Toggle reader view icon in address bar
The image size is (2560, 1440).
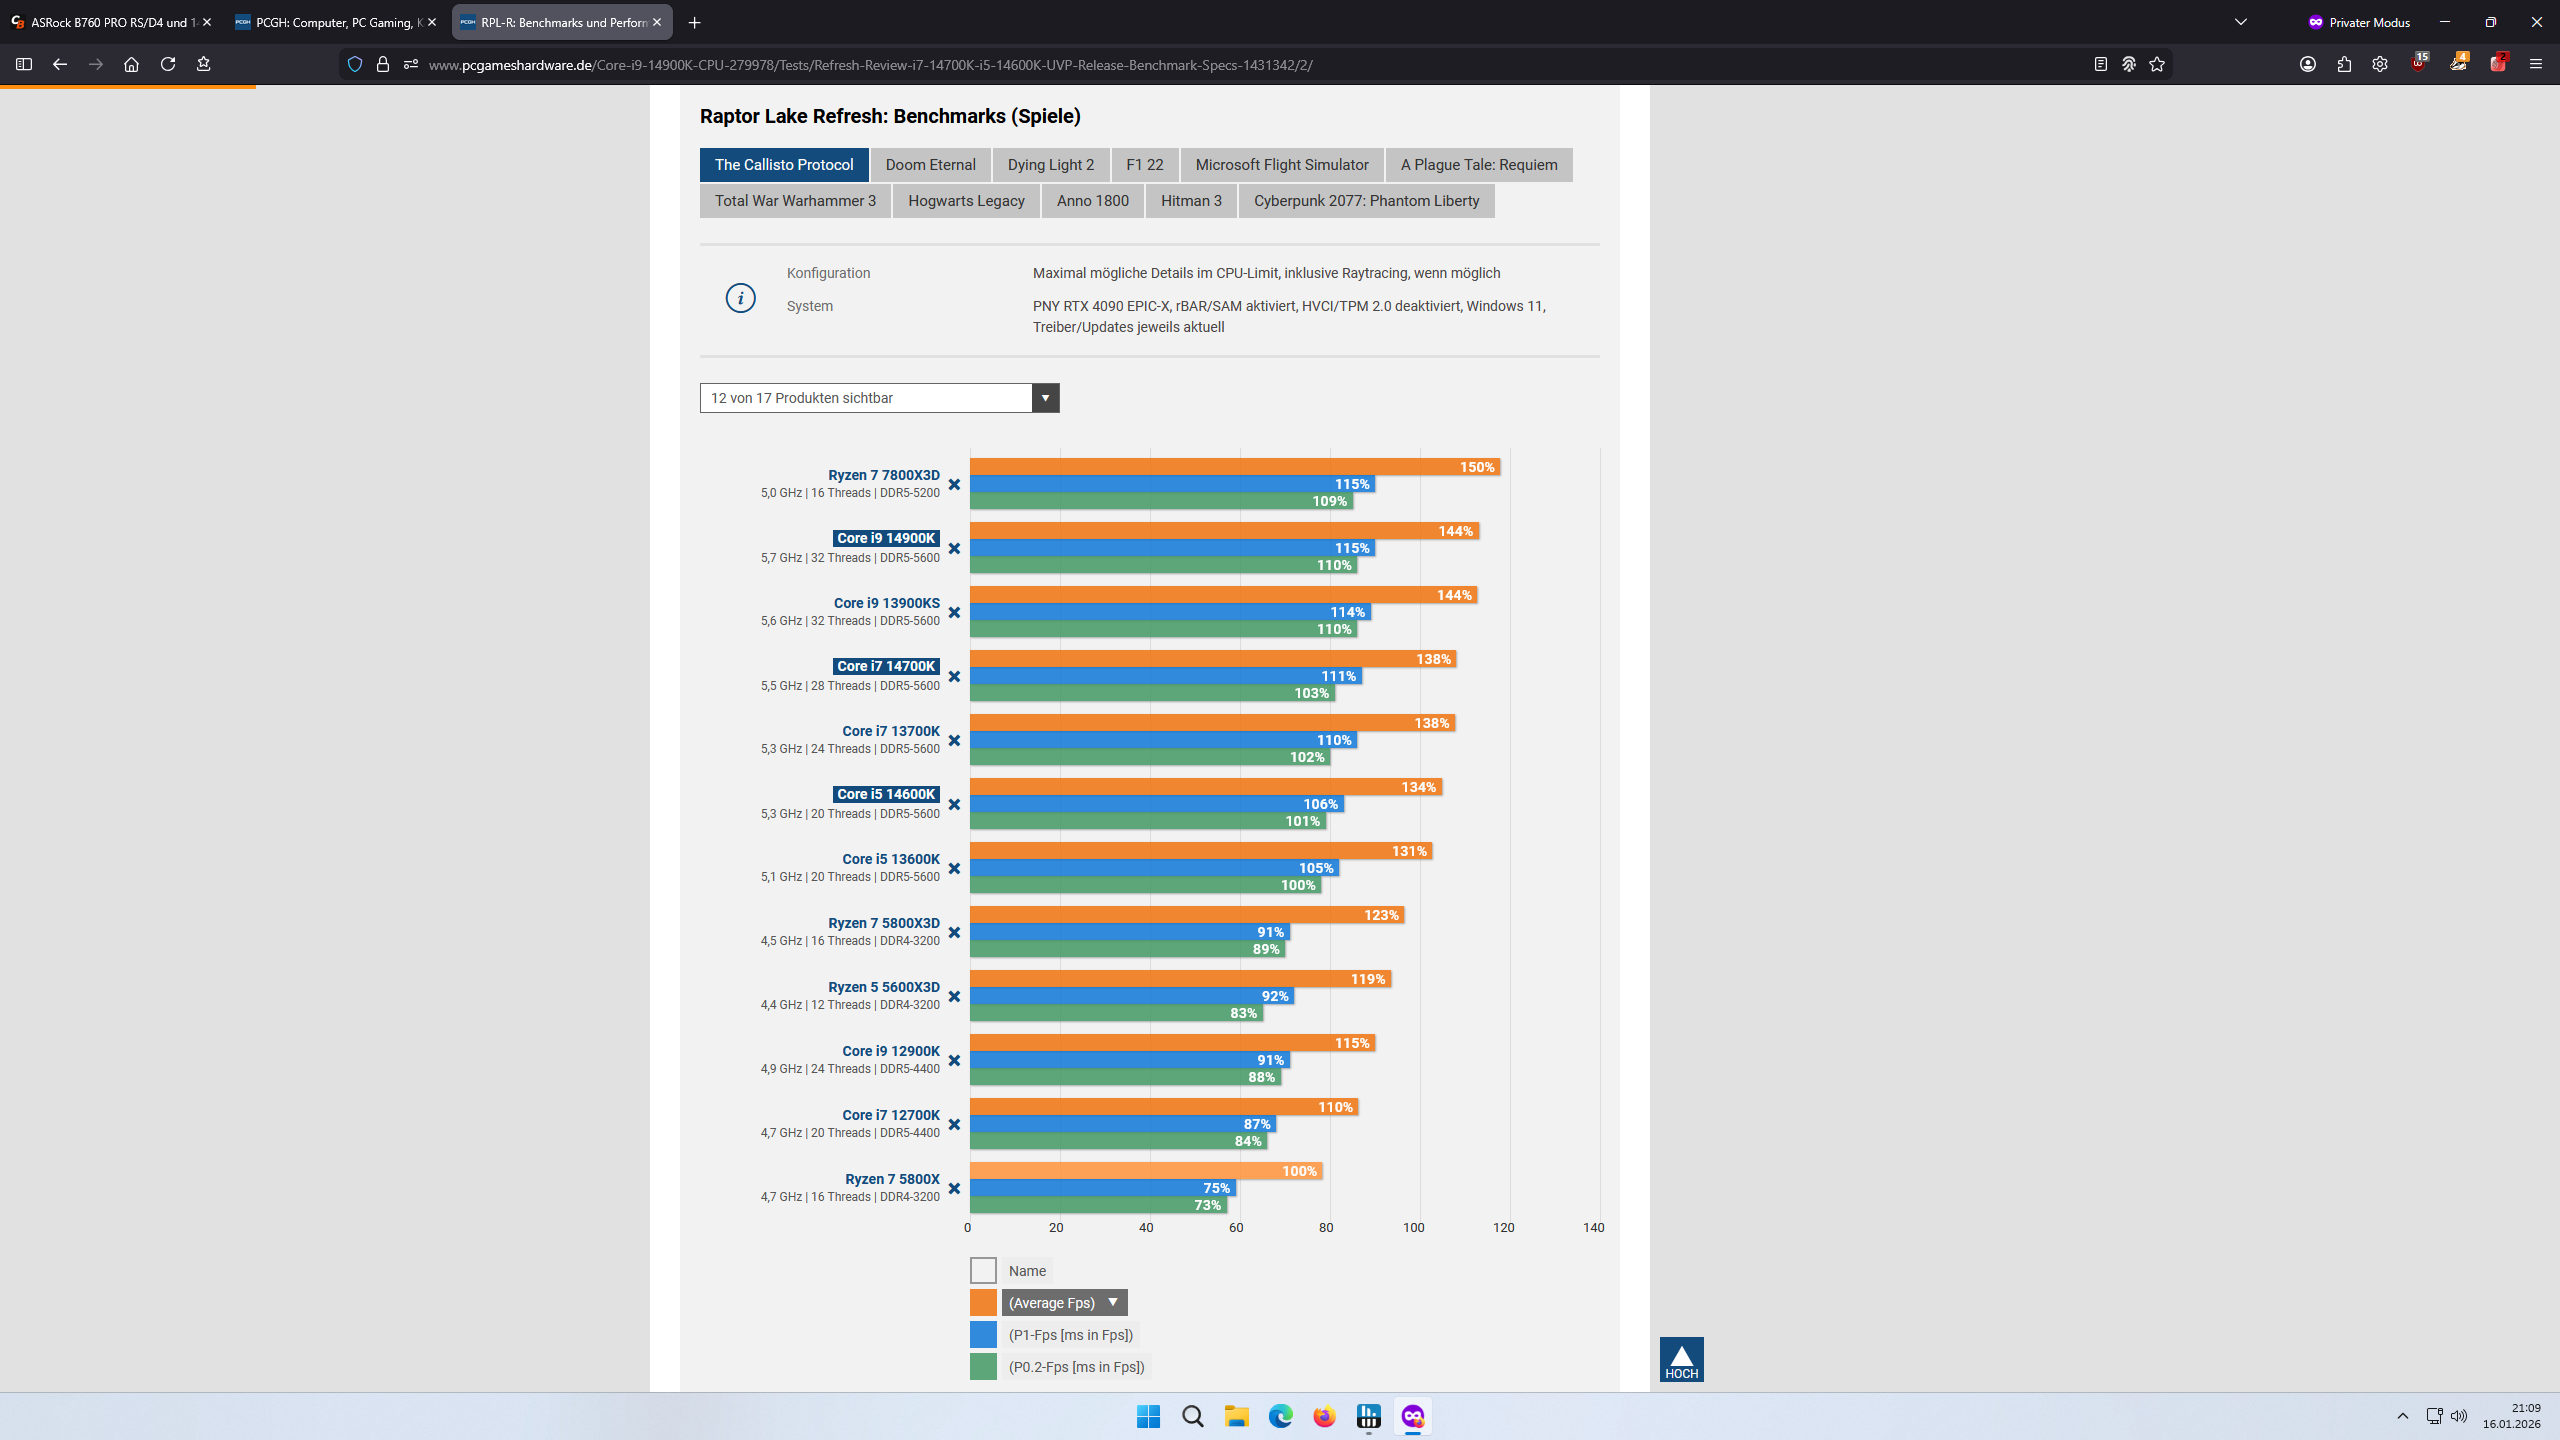[x=2100, y=64]
